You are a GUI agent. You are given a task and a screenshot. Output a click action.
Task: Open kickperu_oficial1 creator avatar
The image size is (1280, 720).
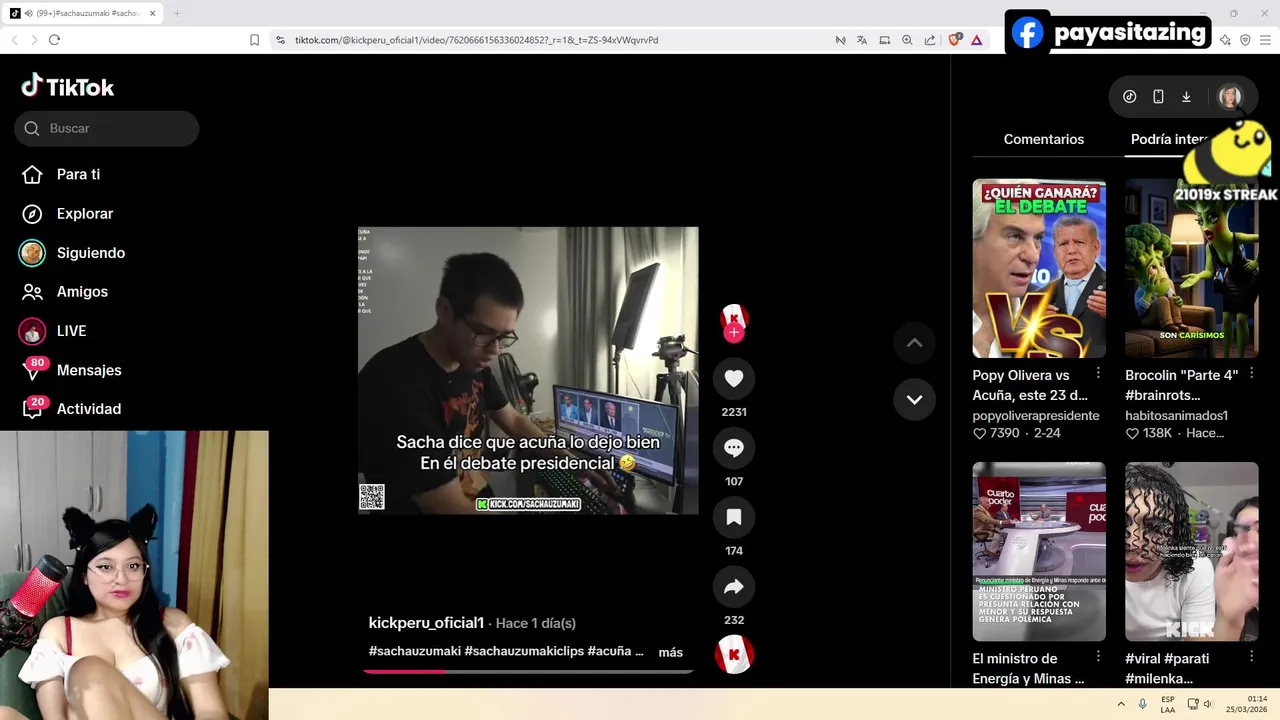pyautogui.click(x=734, y=319)
